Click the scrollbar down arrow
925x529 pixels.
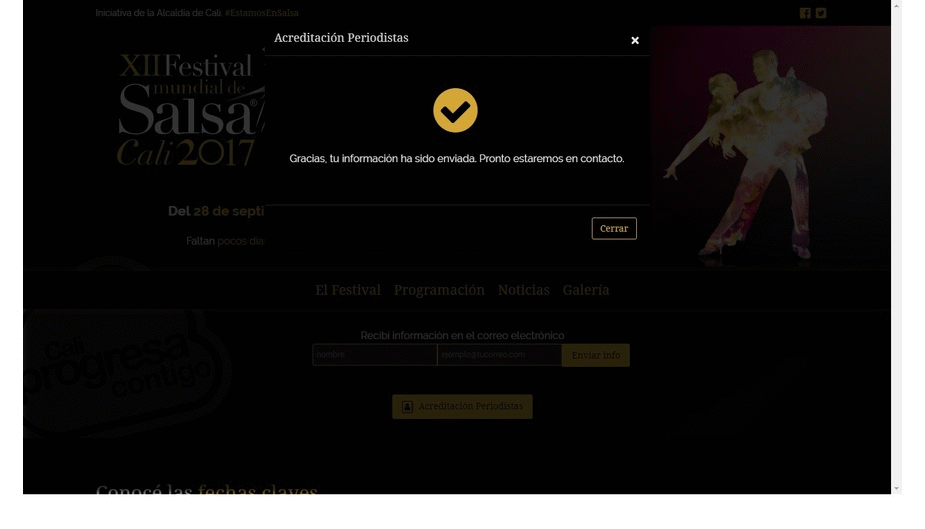[x=897, y=488]
